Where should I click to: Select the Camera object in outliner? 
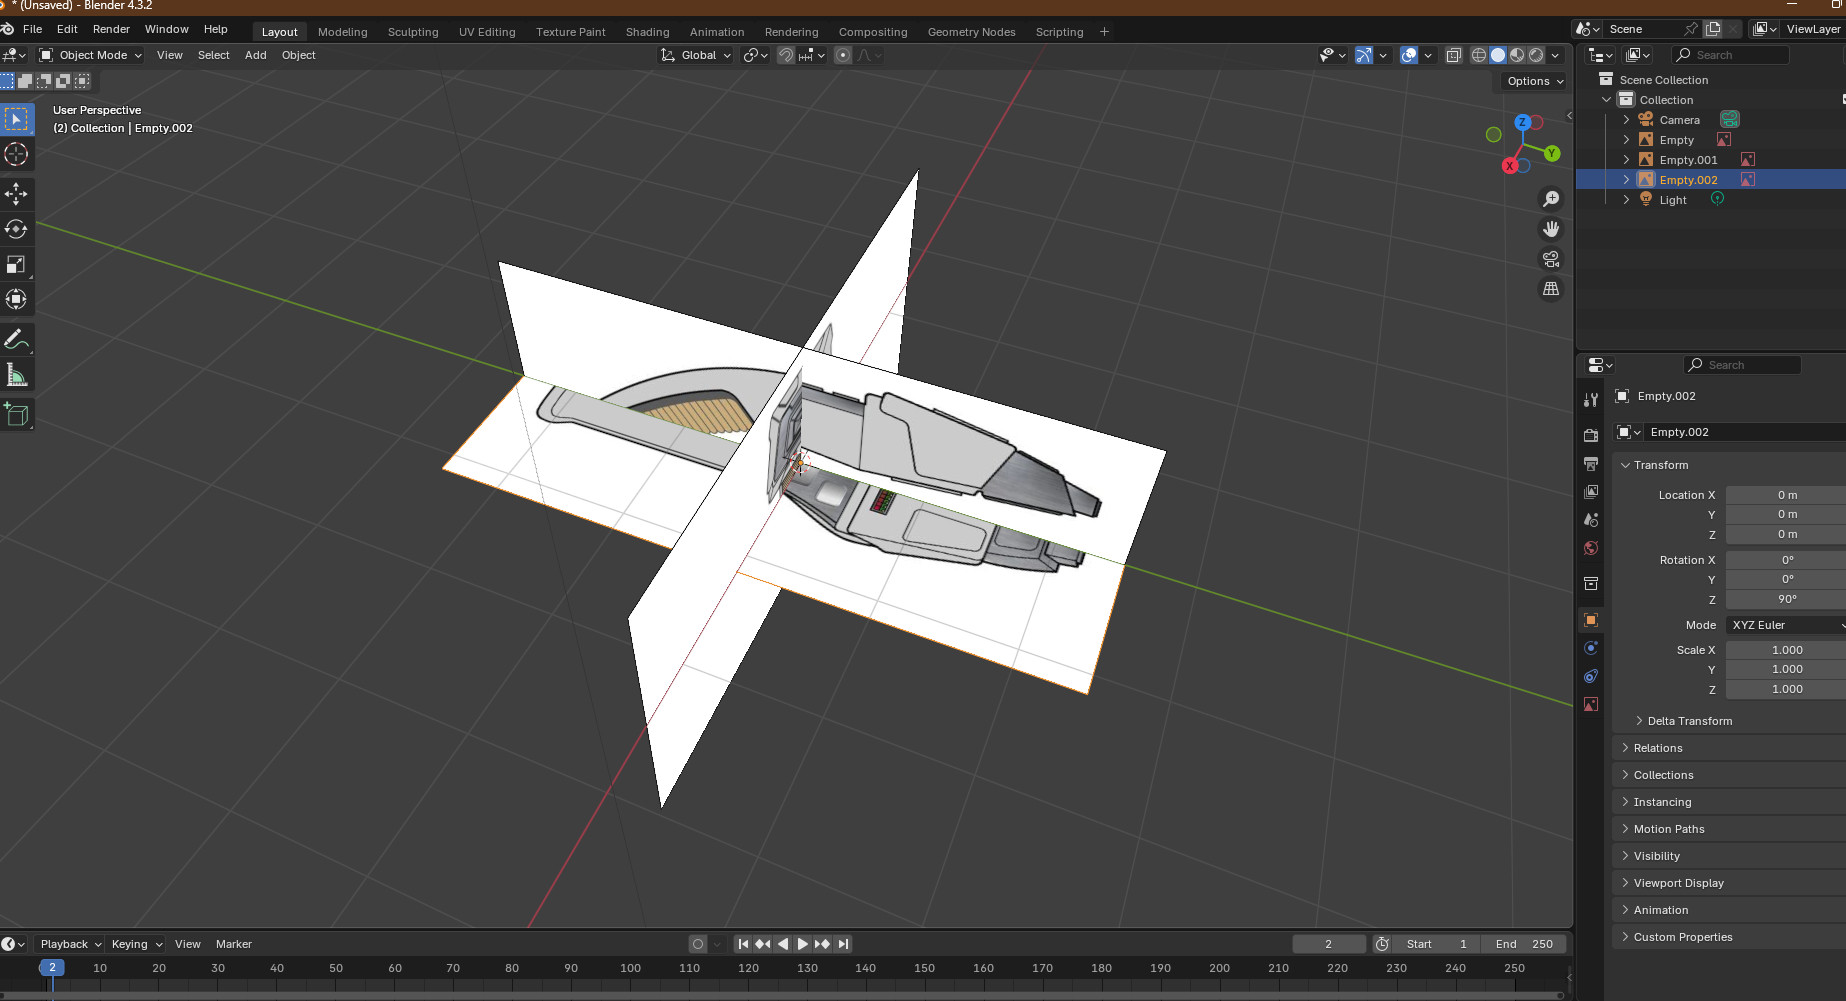click(1679, 120)
